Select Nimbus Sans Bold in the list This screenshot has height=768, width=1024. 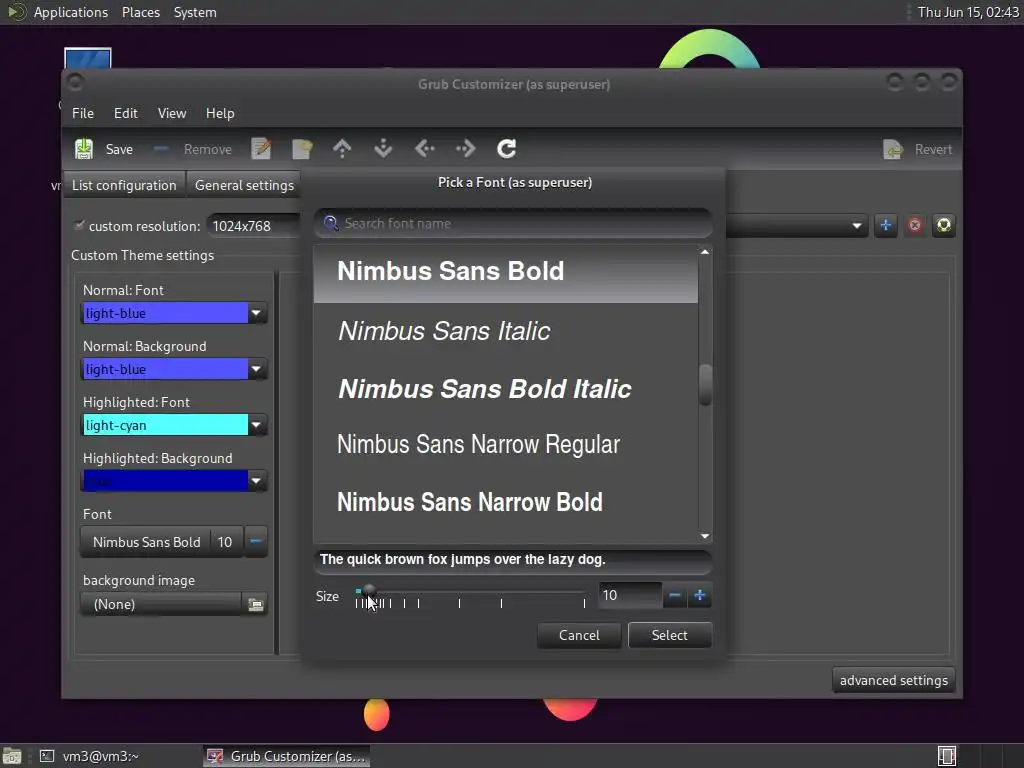tap(505, 272)
